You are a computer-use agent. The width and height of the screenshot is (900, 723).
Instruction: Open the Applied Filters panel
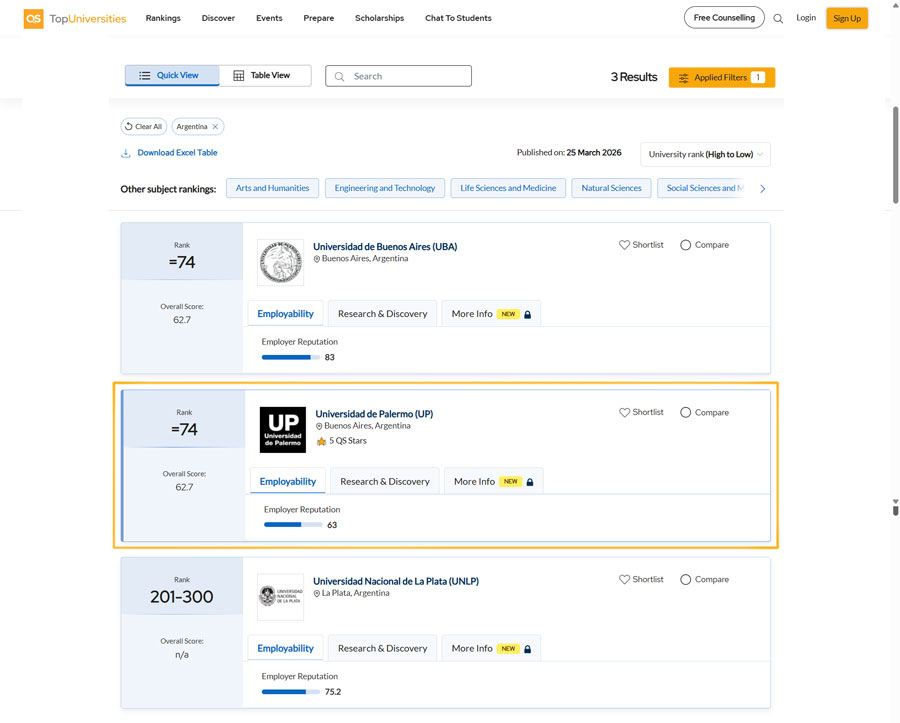pos(721,77)
